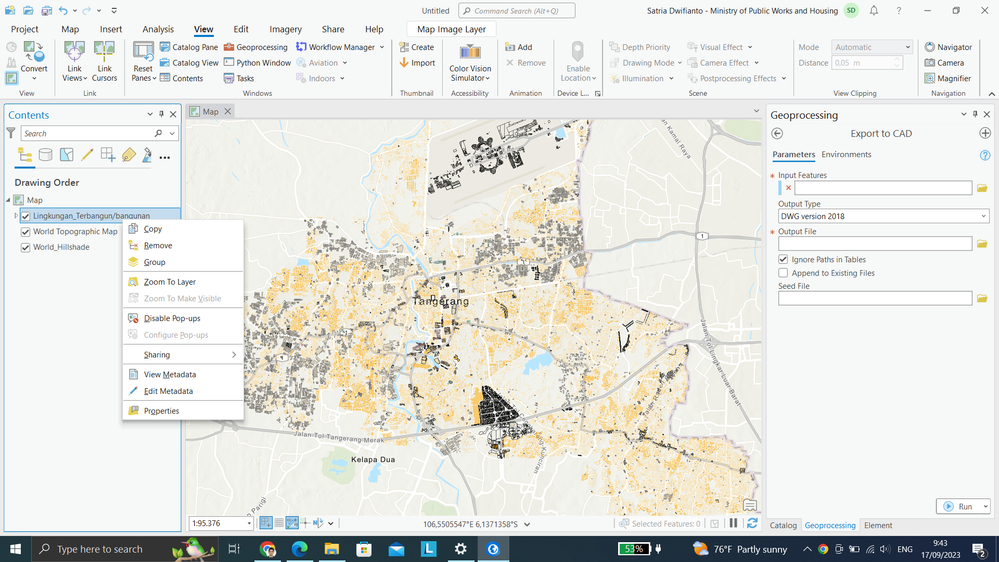This screenshot has height=562, width=999.
Task: Click Import thumbnail
Action: (x=417, y=62)
